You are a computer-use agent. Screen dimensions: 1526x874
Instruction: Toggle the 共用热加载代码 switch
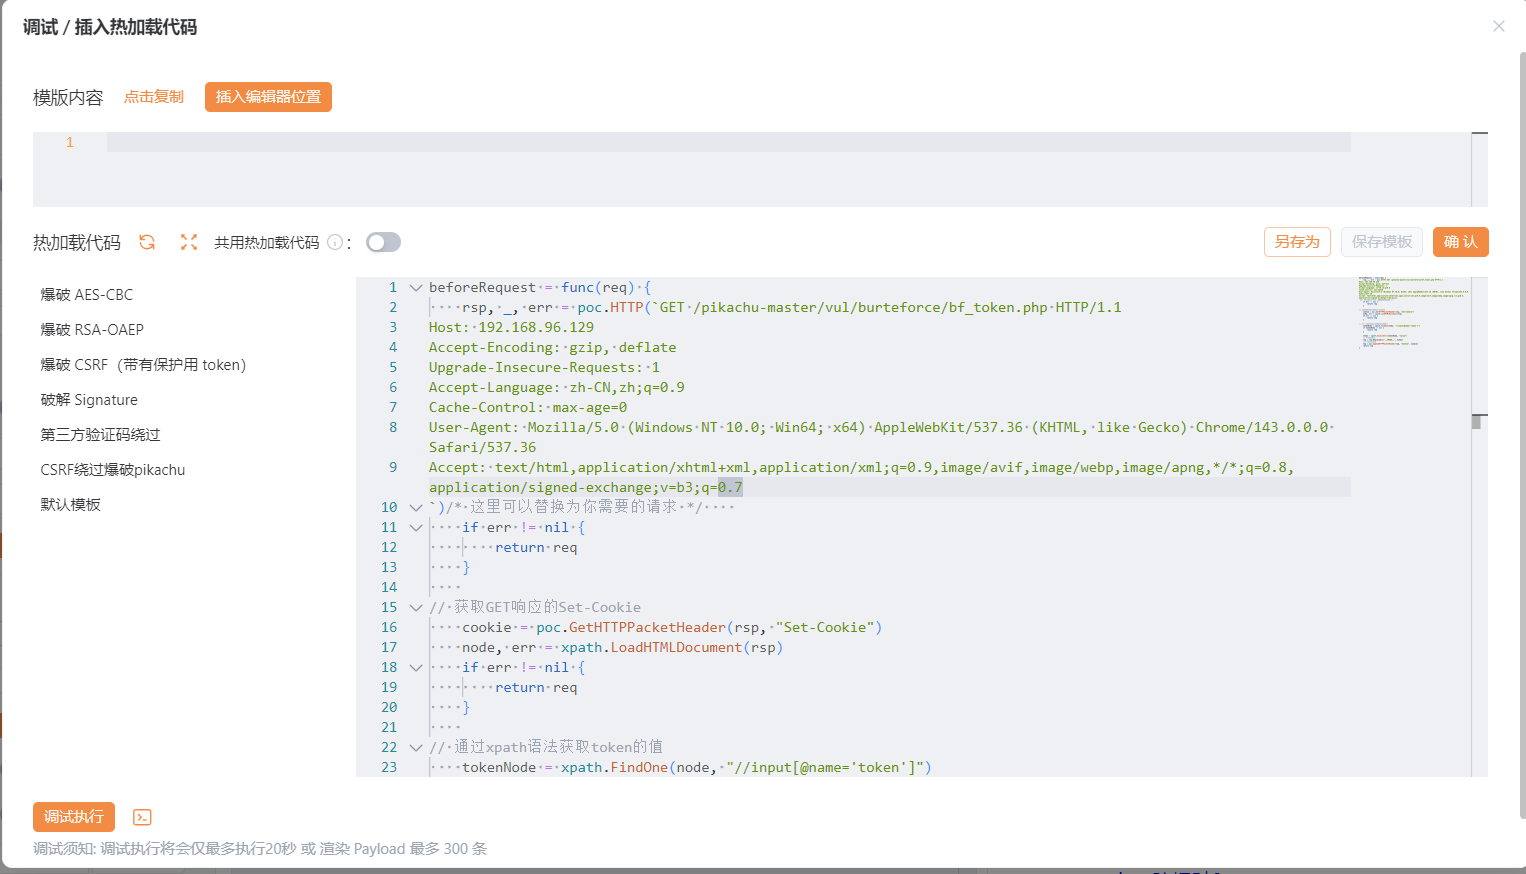(383, 242)
